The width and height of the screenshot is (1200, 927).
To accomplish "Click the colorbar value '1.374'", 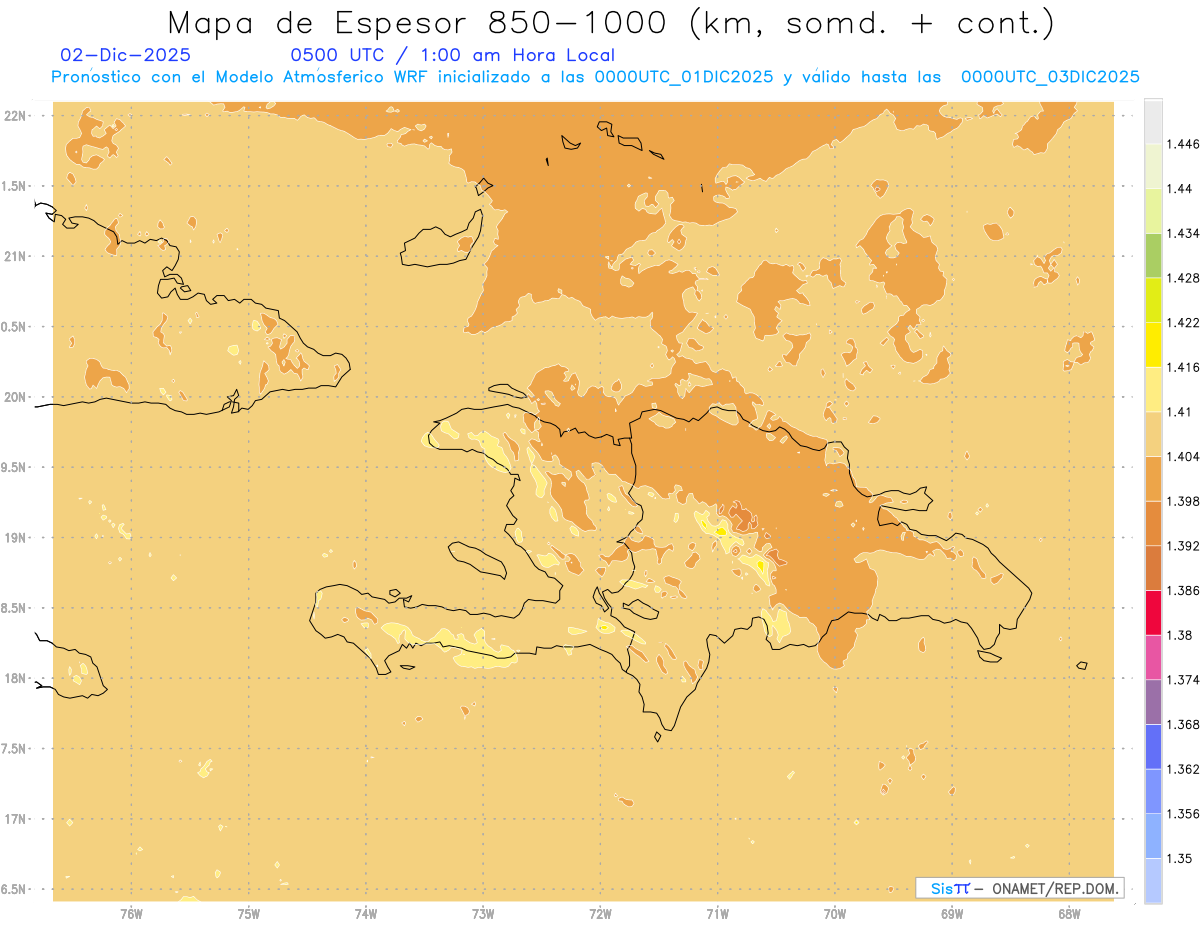I will coord(1183,680).
